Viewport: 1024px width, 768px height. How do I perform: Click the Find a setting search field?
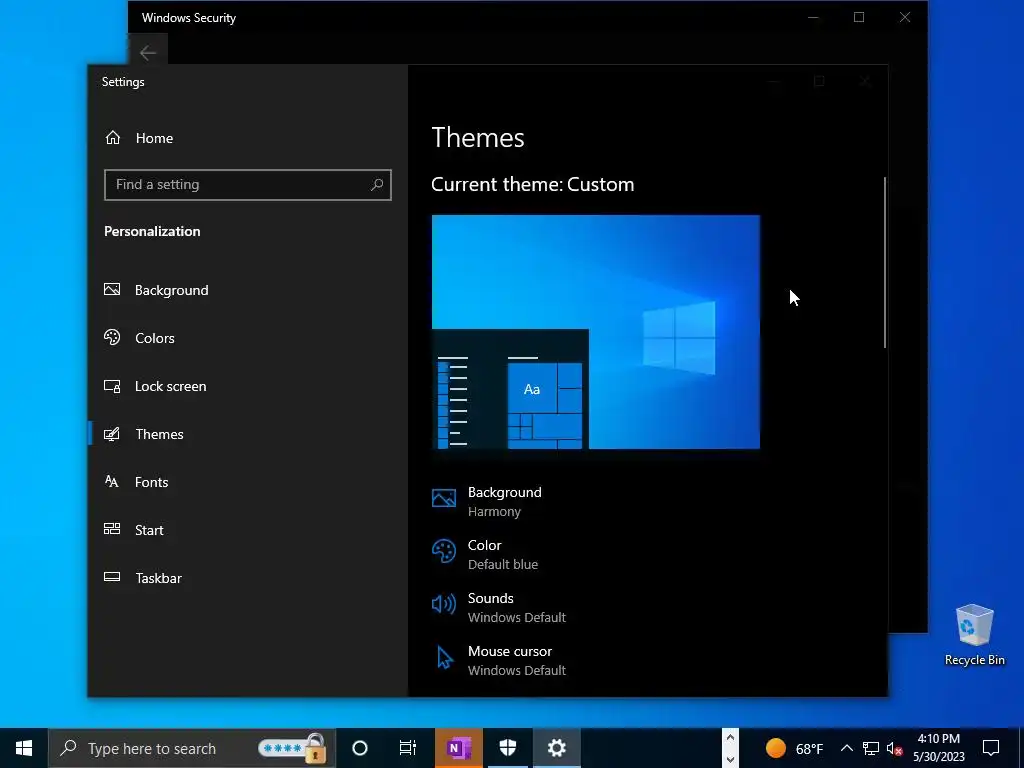click(248, 185)
